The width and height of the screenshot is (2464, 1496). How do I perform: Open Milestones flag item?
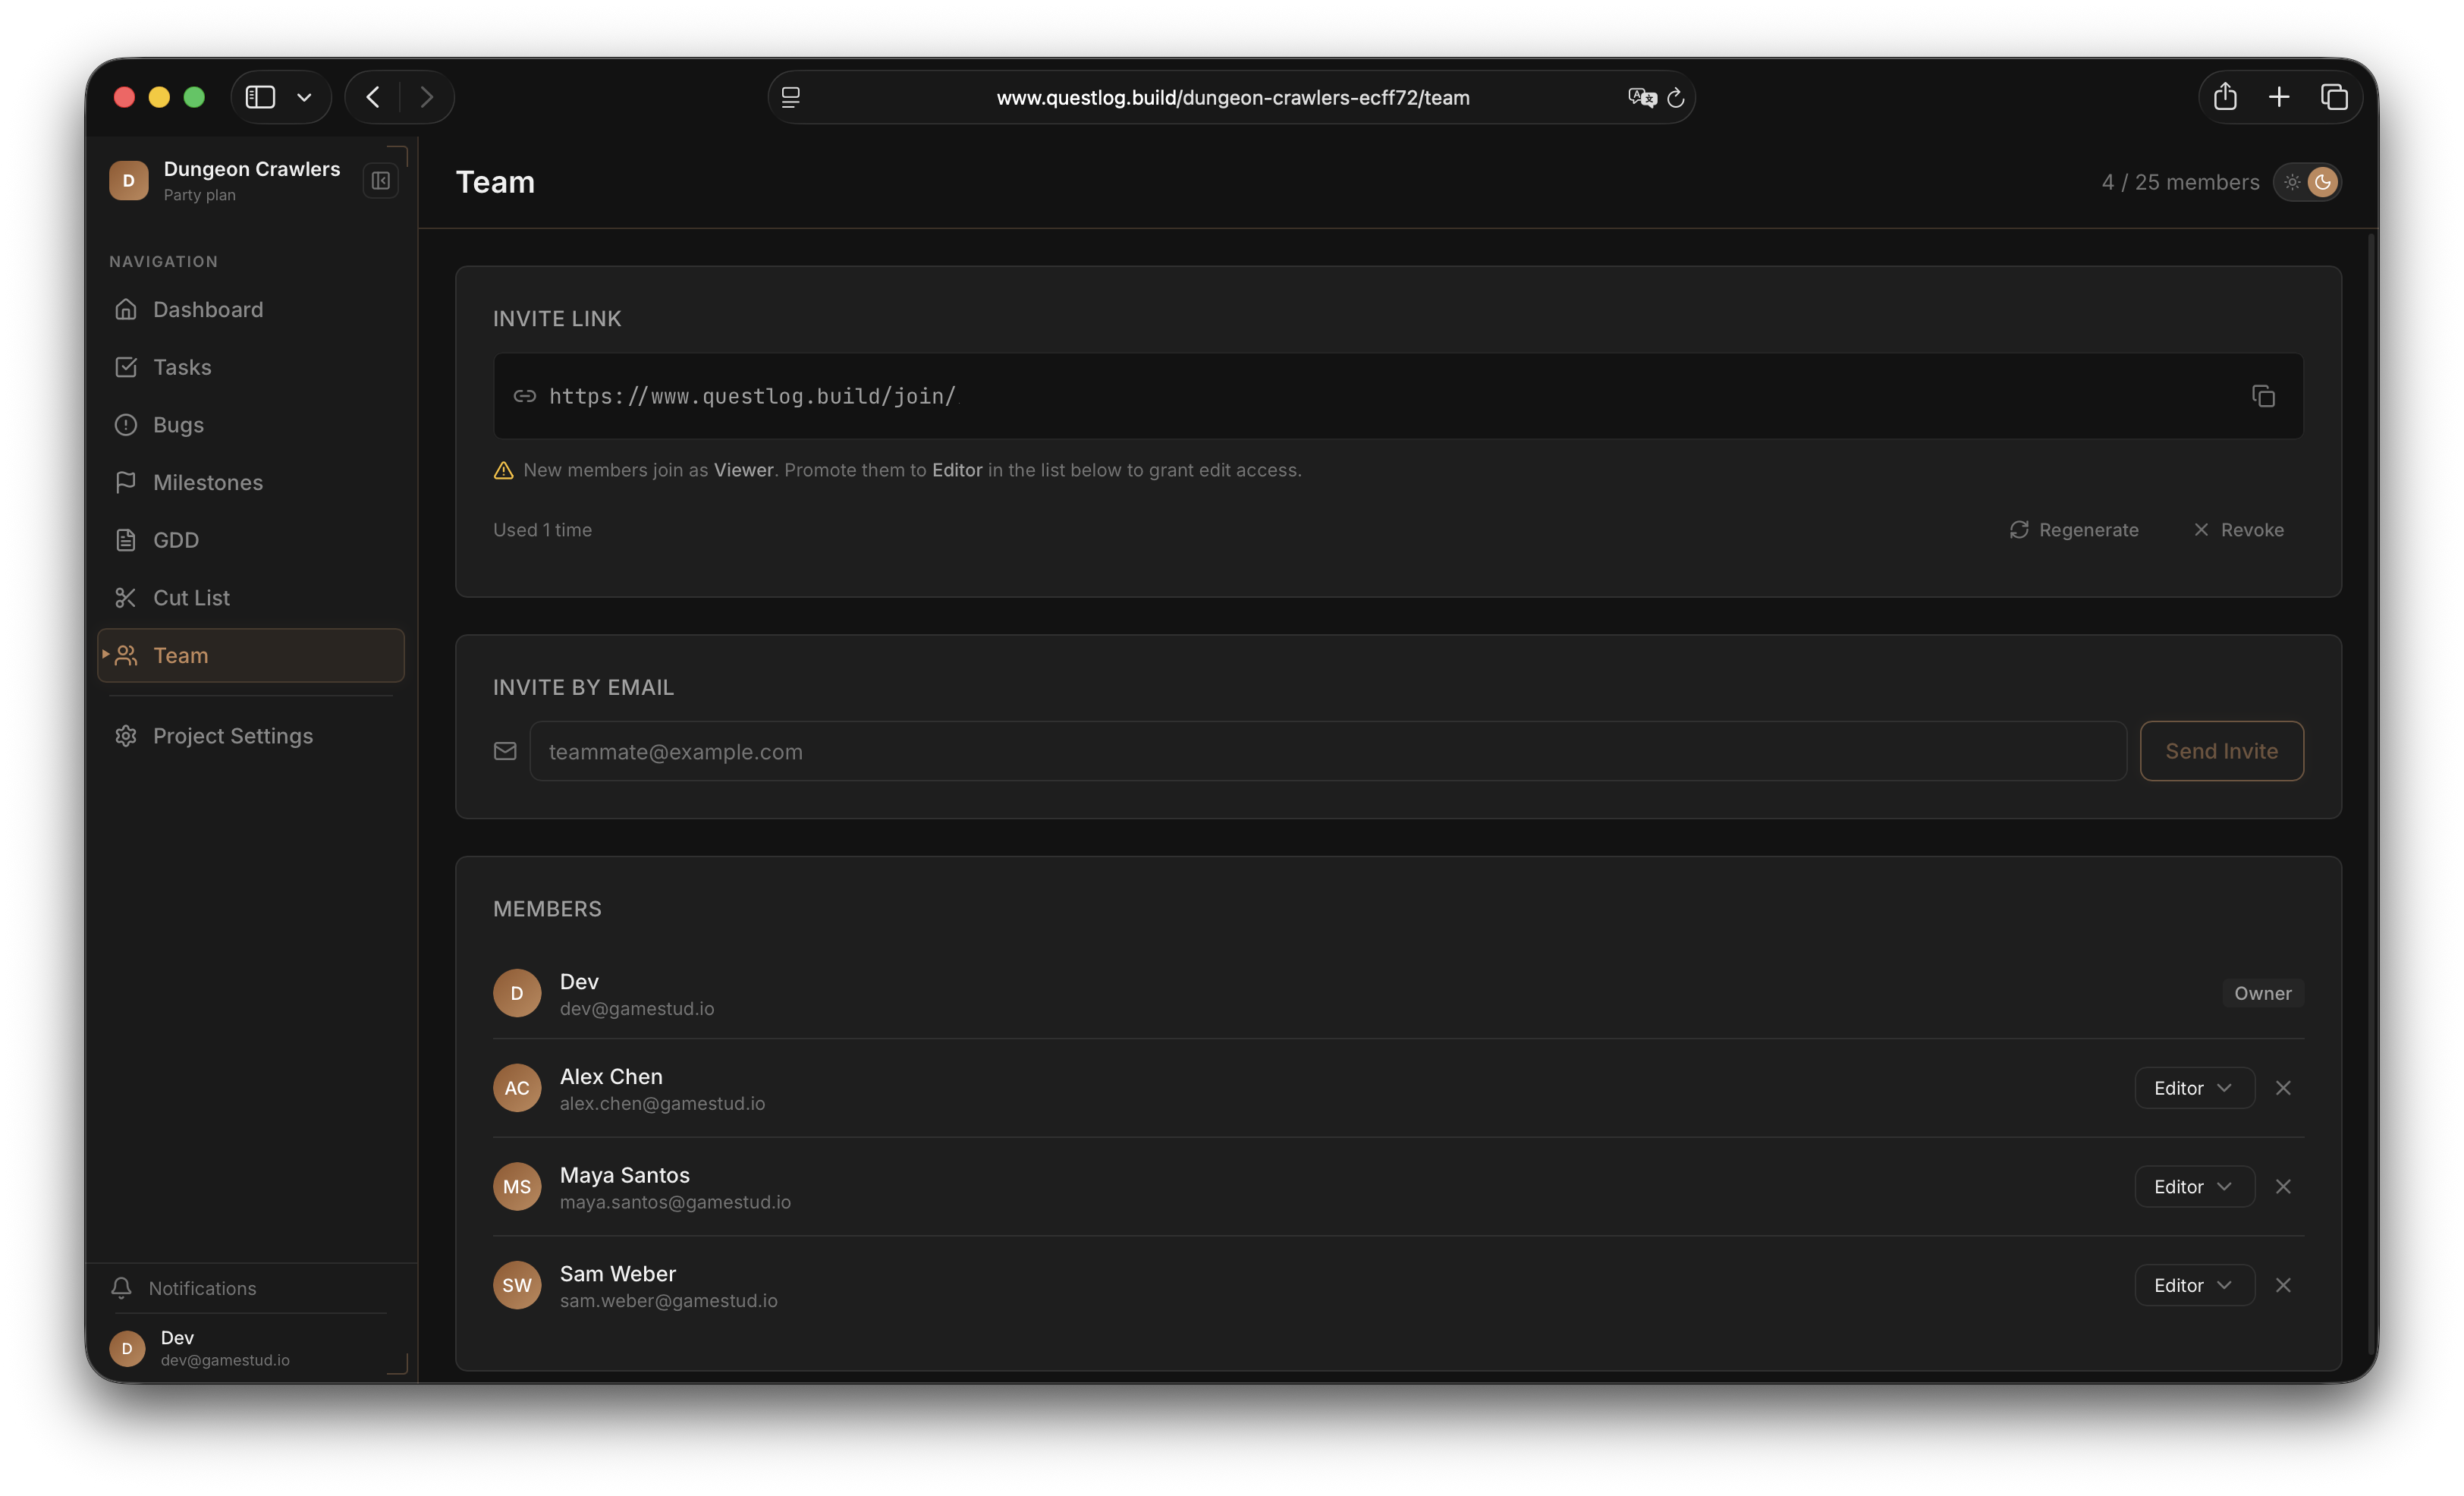pos(208,483)
